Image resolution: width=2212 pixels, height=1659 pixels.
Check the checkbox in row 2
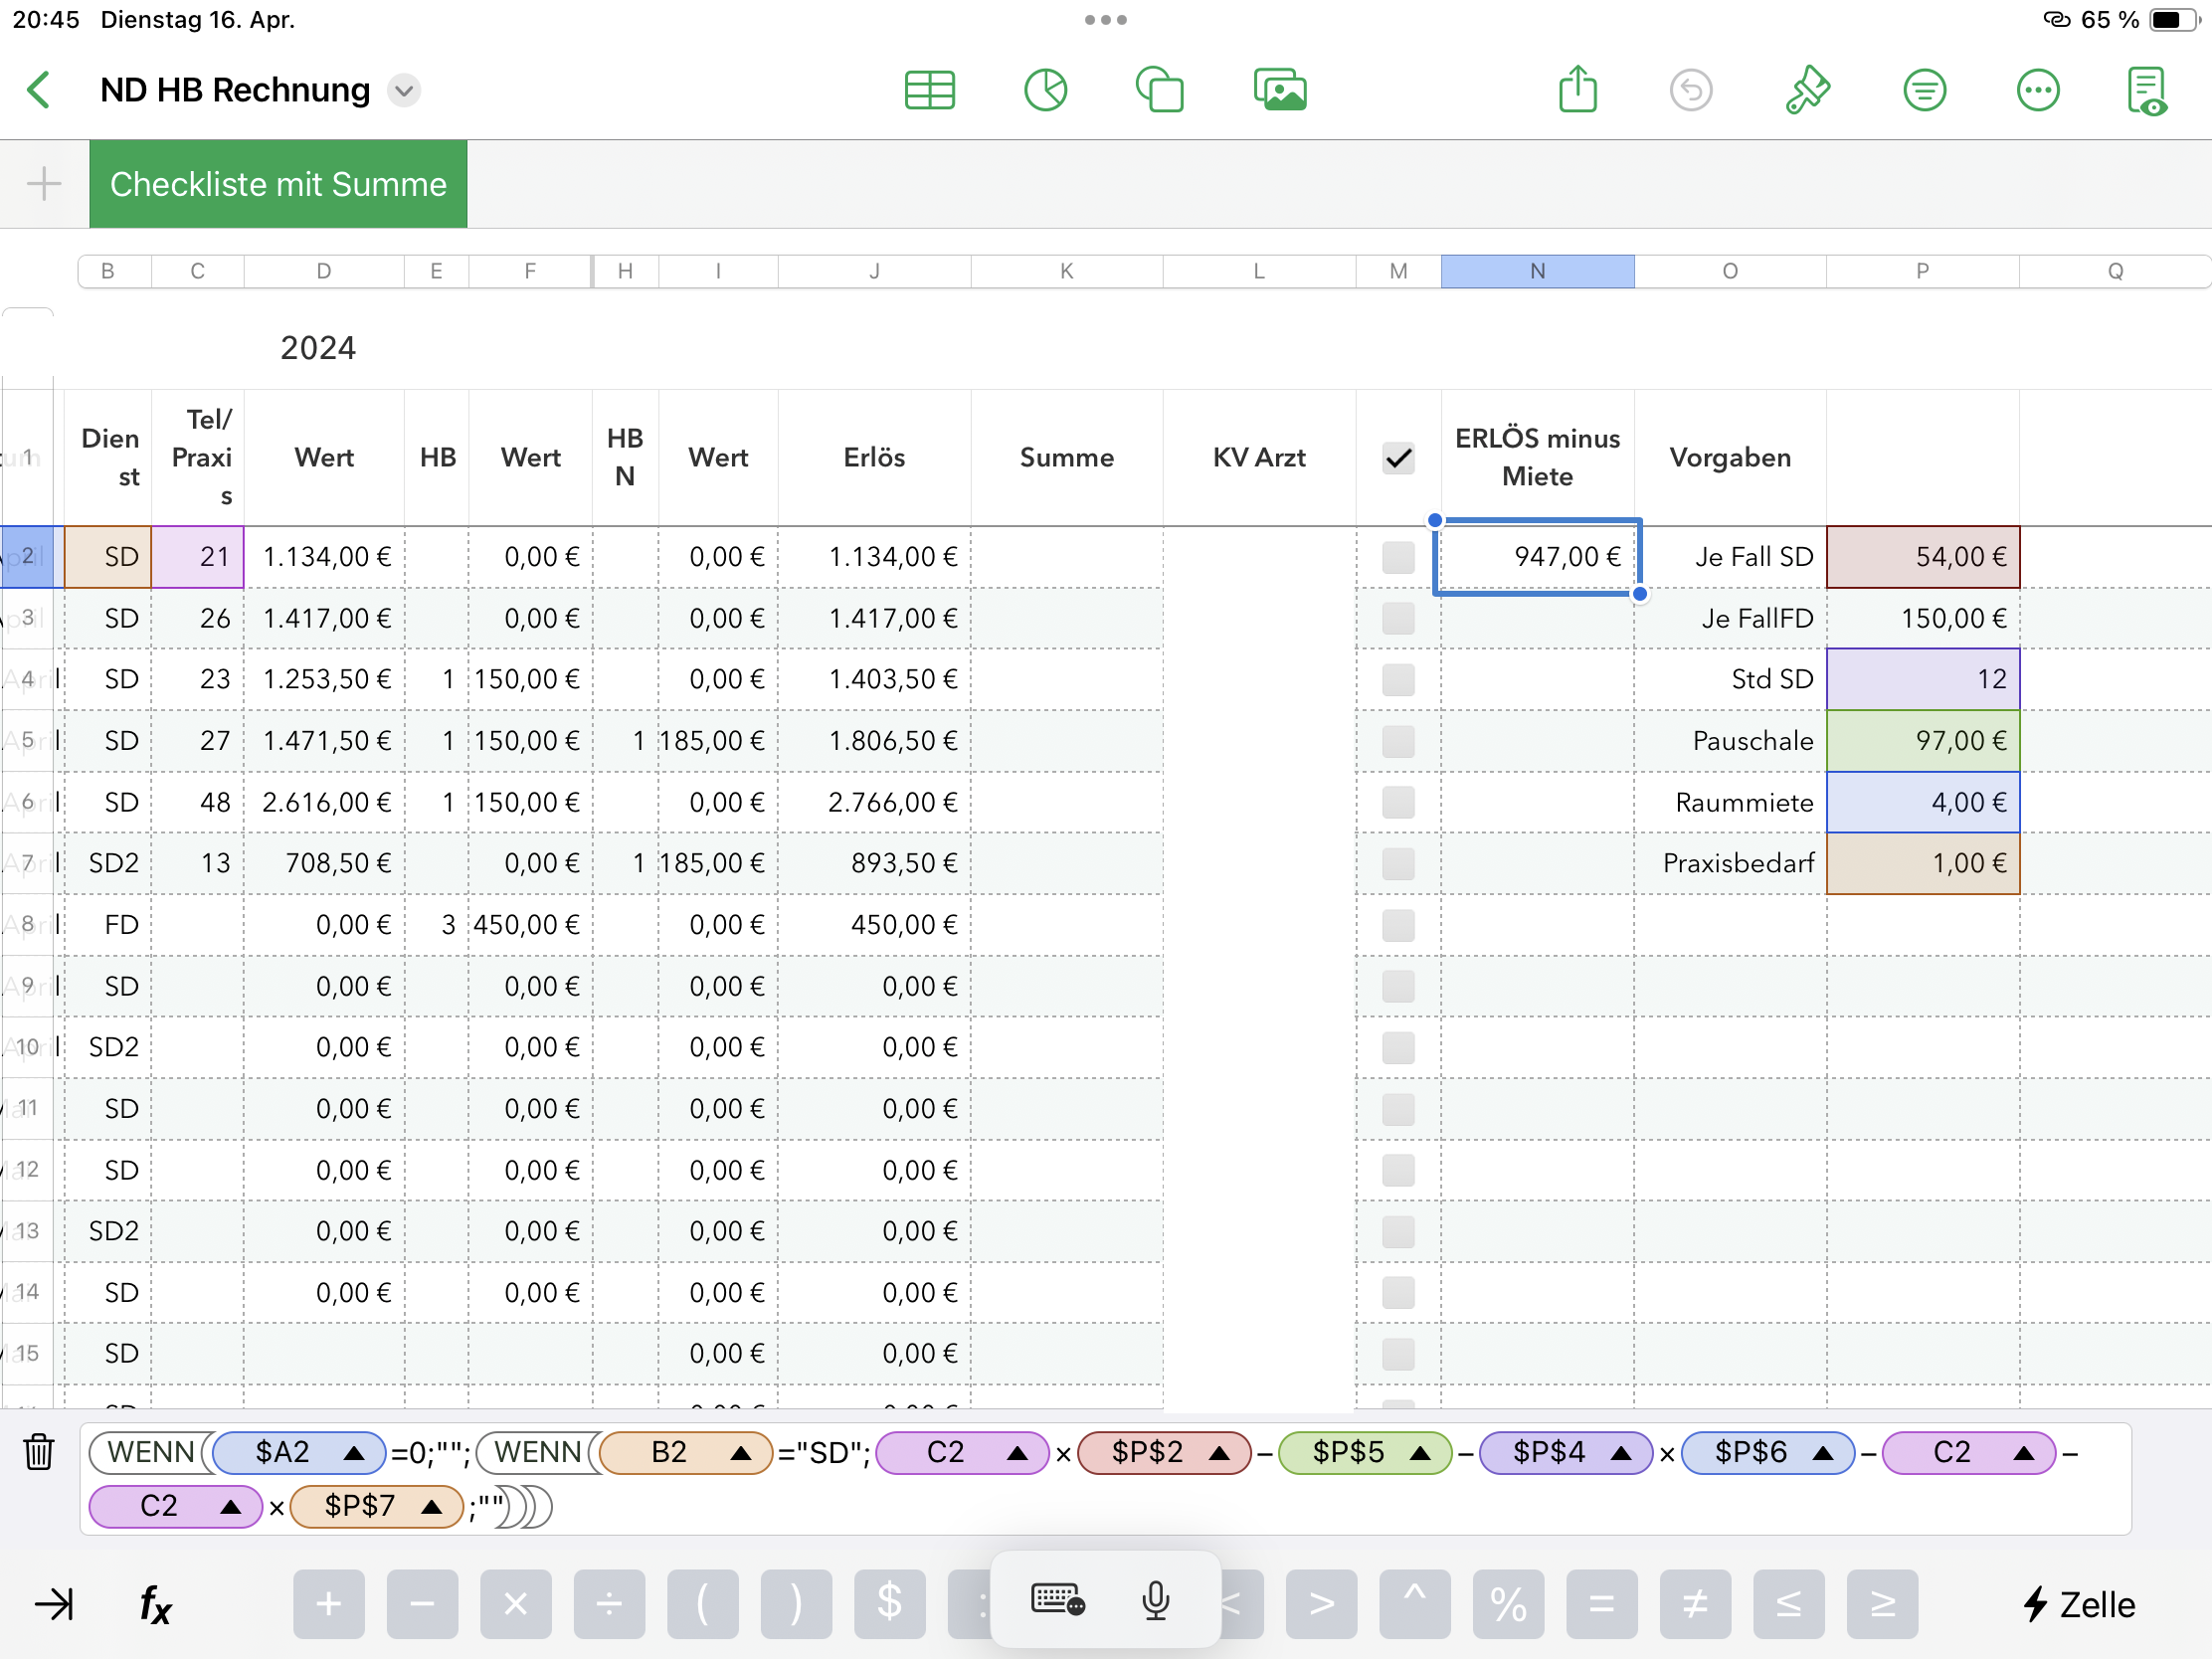coord(1397,557)
